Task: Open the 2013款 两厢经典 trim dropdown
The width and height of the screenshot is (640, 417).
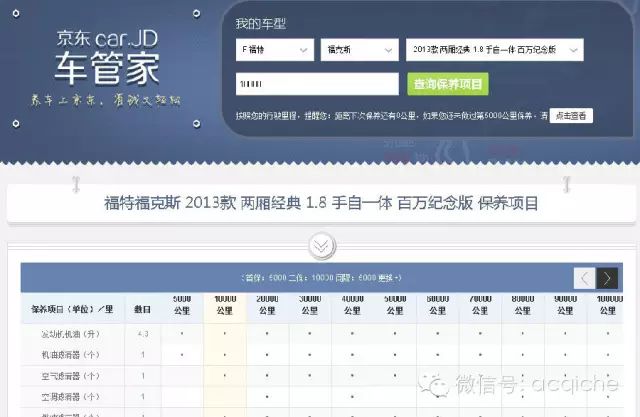Action: 495,50
